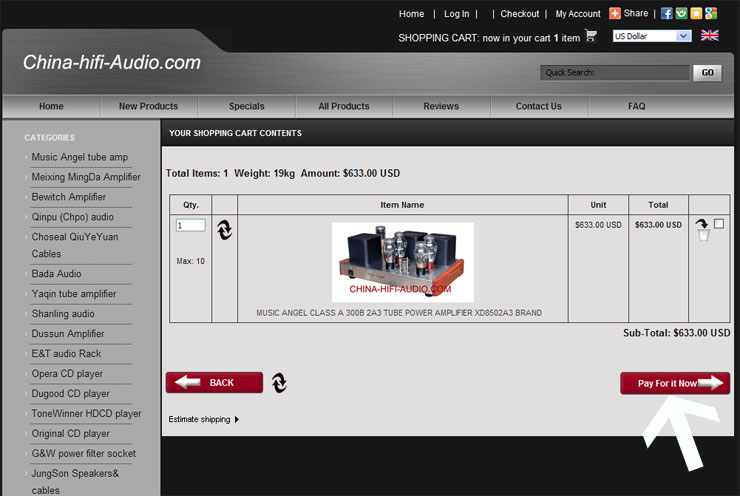Image resolution: width=740 pixels, height=496 pixels.
Task: Open Bewitch Amplifier category
Action: (68, 197)
